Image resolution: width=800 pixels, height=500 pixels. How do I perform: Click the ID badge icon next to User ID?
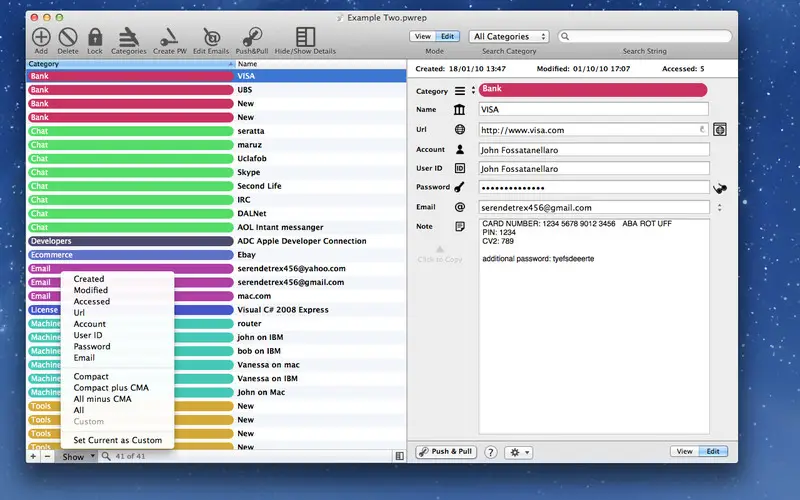pyautogui.click(x=460, y=168)
